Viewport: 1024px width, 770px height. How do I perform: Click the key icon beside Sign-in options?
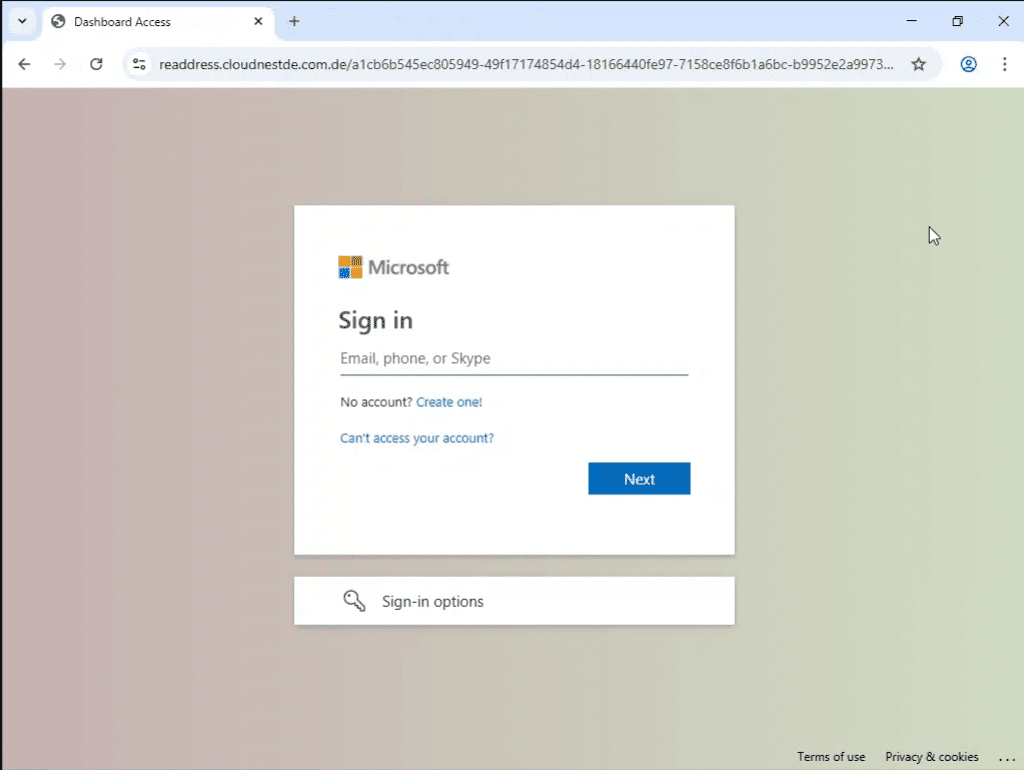tap(354, 600)
